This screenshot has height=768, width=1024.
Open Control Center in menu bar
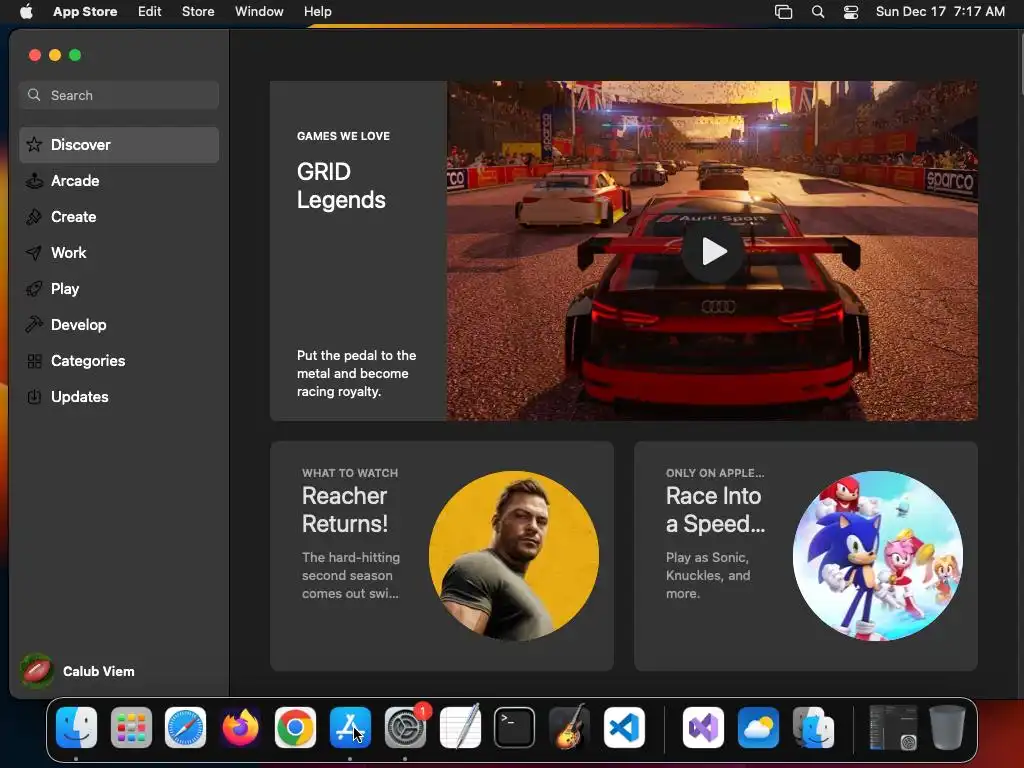click(x=851, y=12)
